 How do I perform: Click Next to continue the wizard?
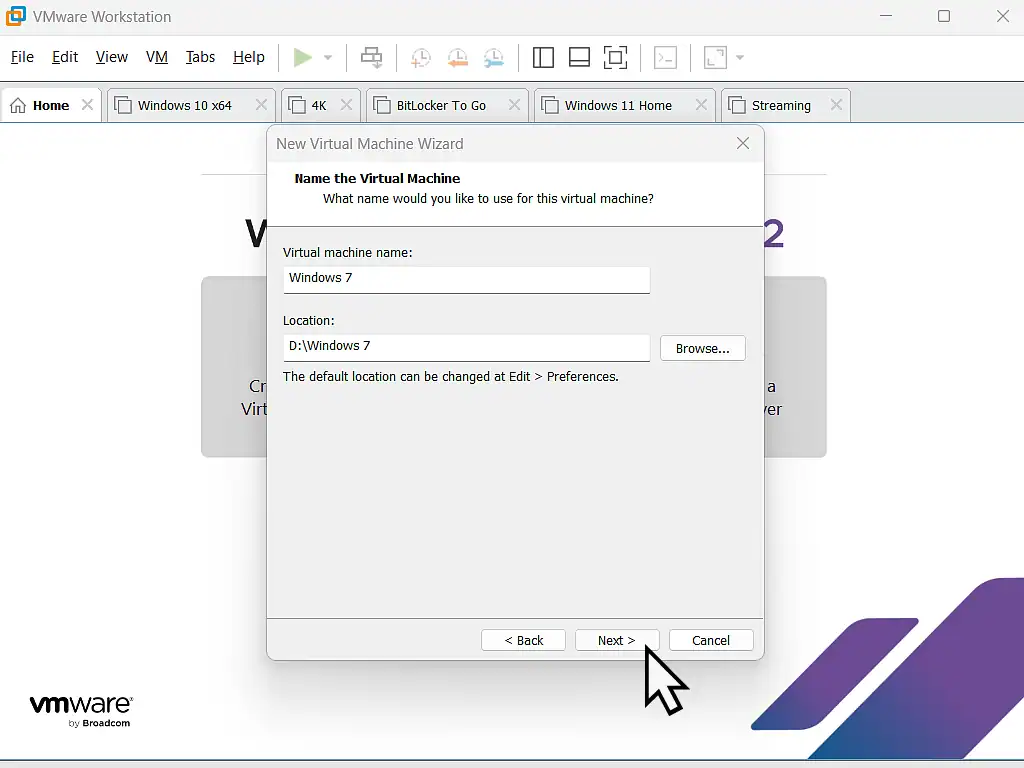(x=616, y=640)
